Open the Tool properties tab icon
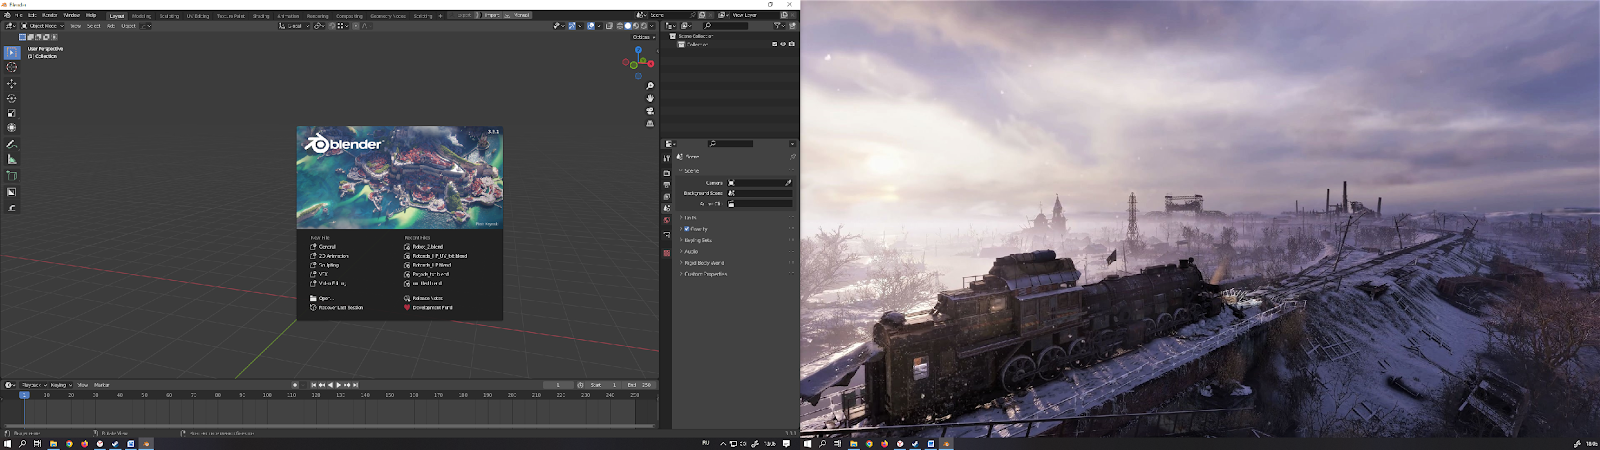This screenshot has height=450, width=1600. (x=667, y=158)
